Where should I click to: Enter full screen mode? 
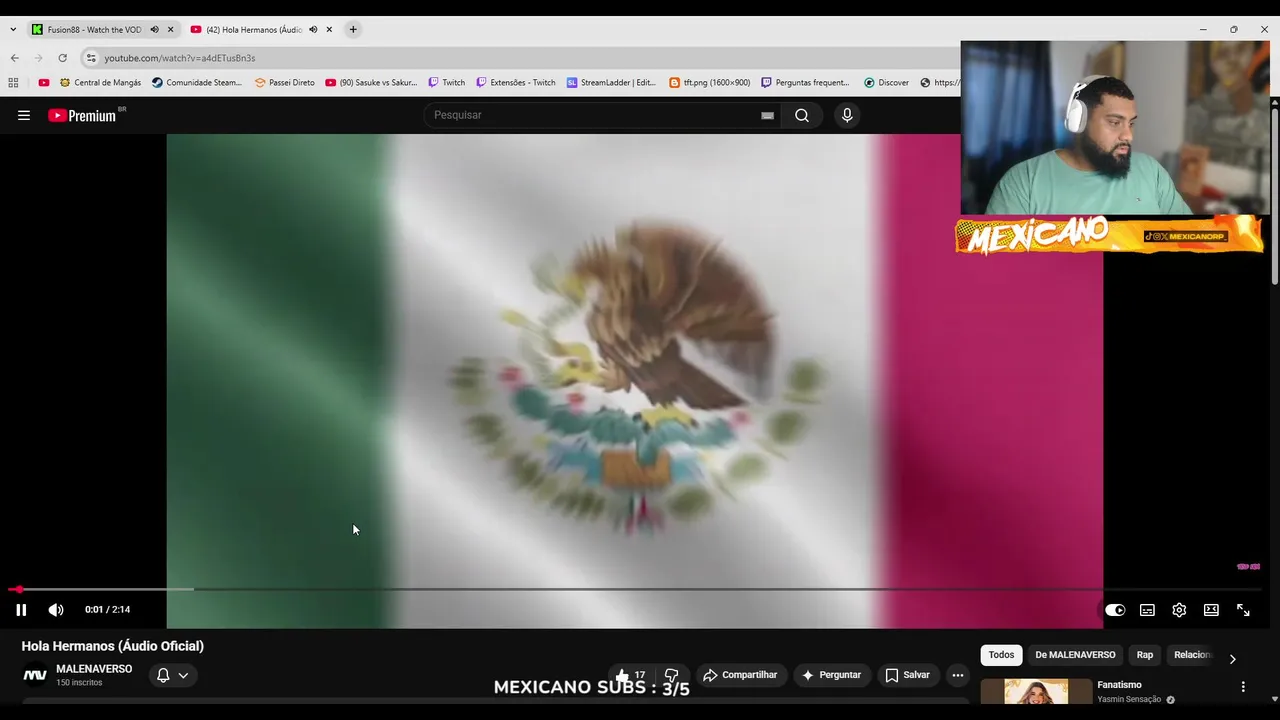tap(1243, 610)
